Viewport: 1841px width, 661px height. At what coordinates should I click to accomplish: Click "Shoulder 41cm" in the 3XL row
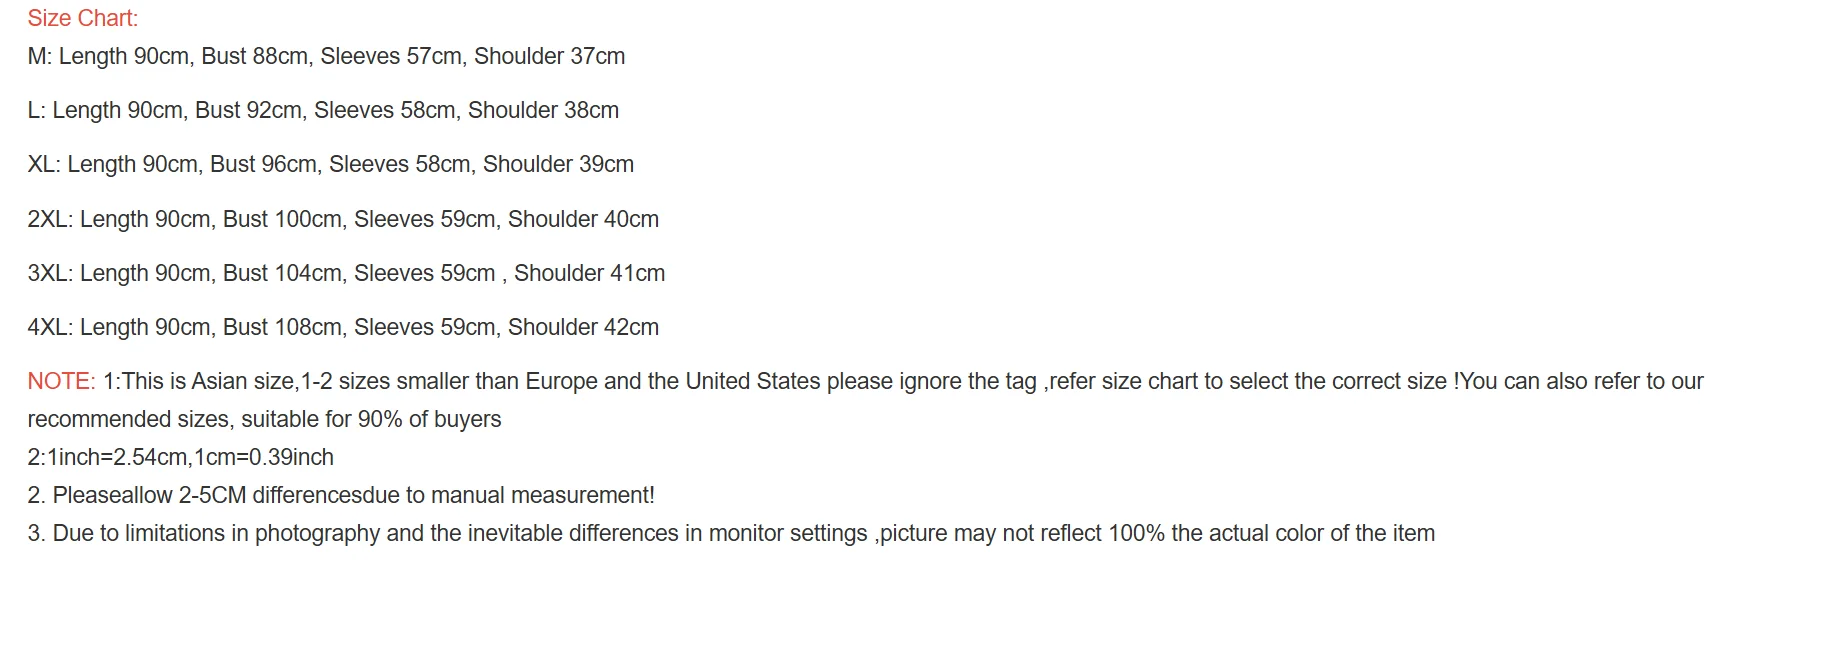(589, 273)
